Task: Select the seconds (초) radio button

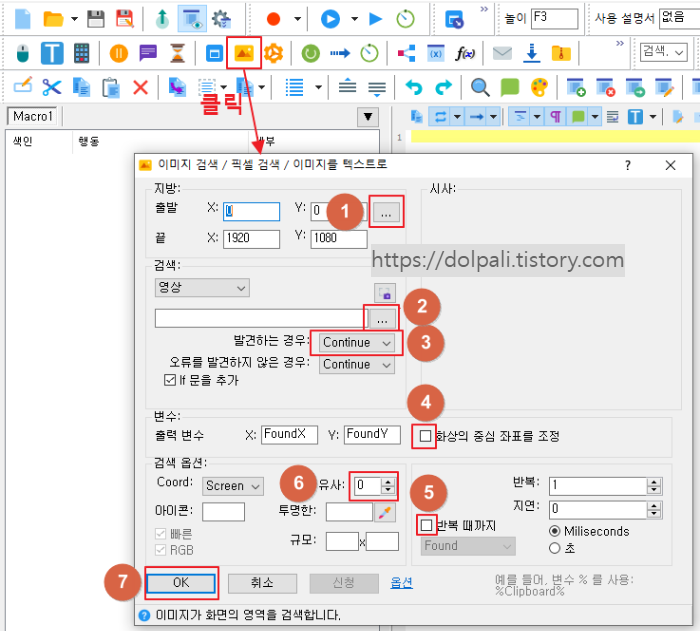Action: [x=554, y=548]
